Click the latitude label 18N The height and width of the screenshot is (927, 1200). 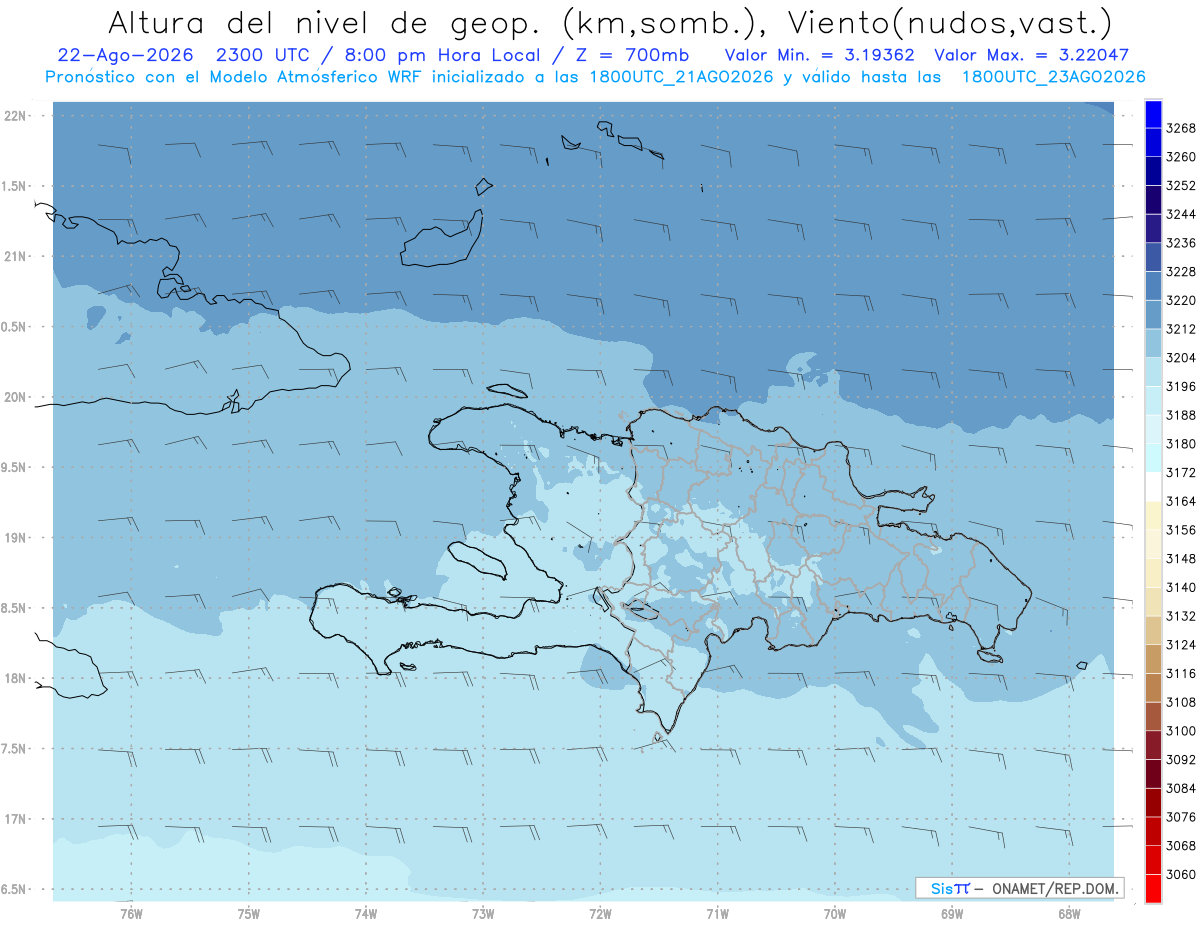pos(14,678)
